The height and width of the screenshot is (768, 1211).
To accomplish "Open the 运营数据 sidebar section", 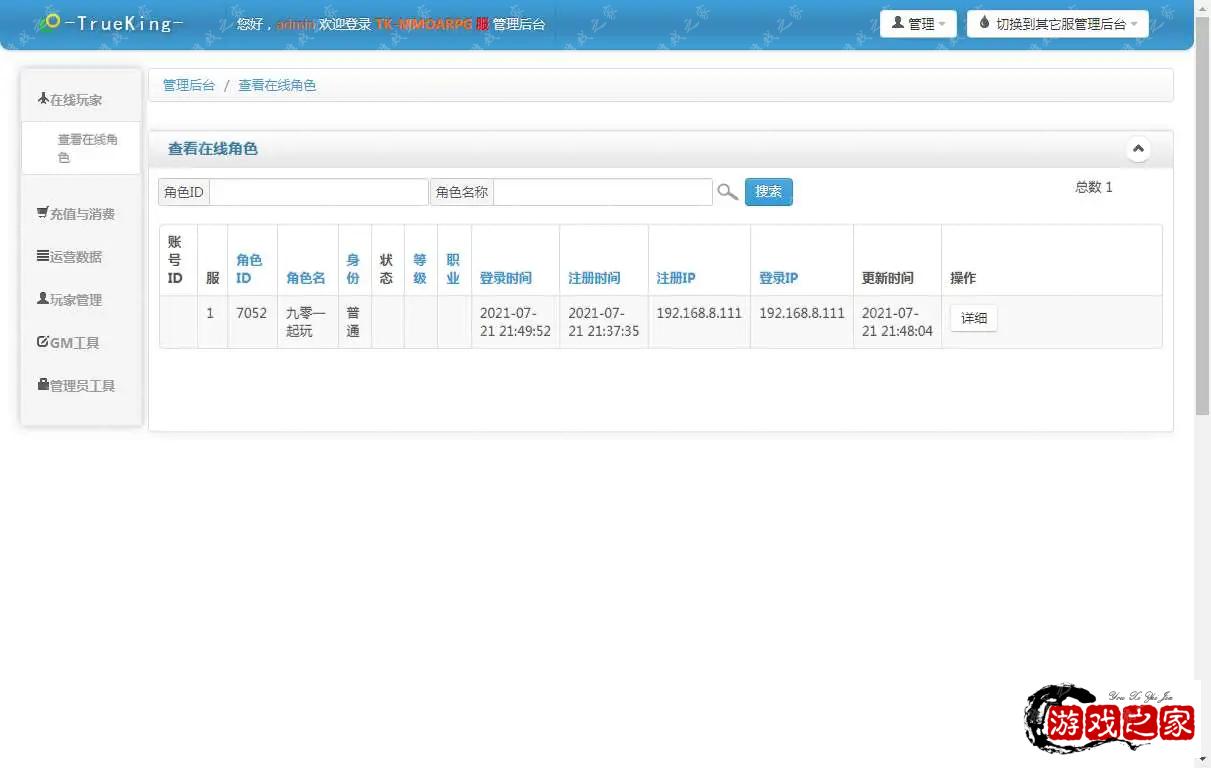I will coord(70,257).
